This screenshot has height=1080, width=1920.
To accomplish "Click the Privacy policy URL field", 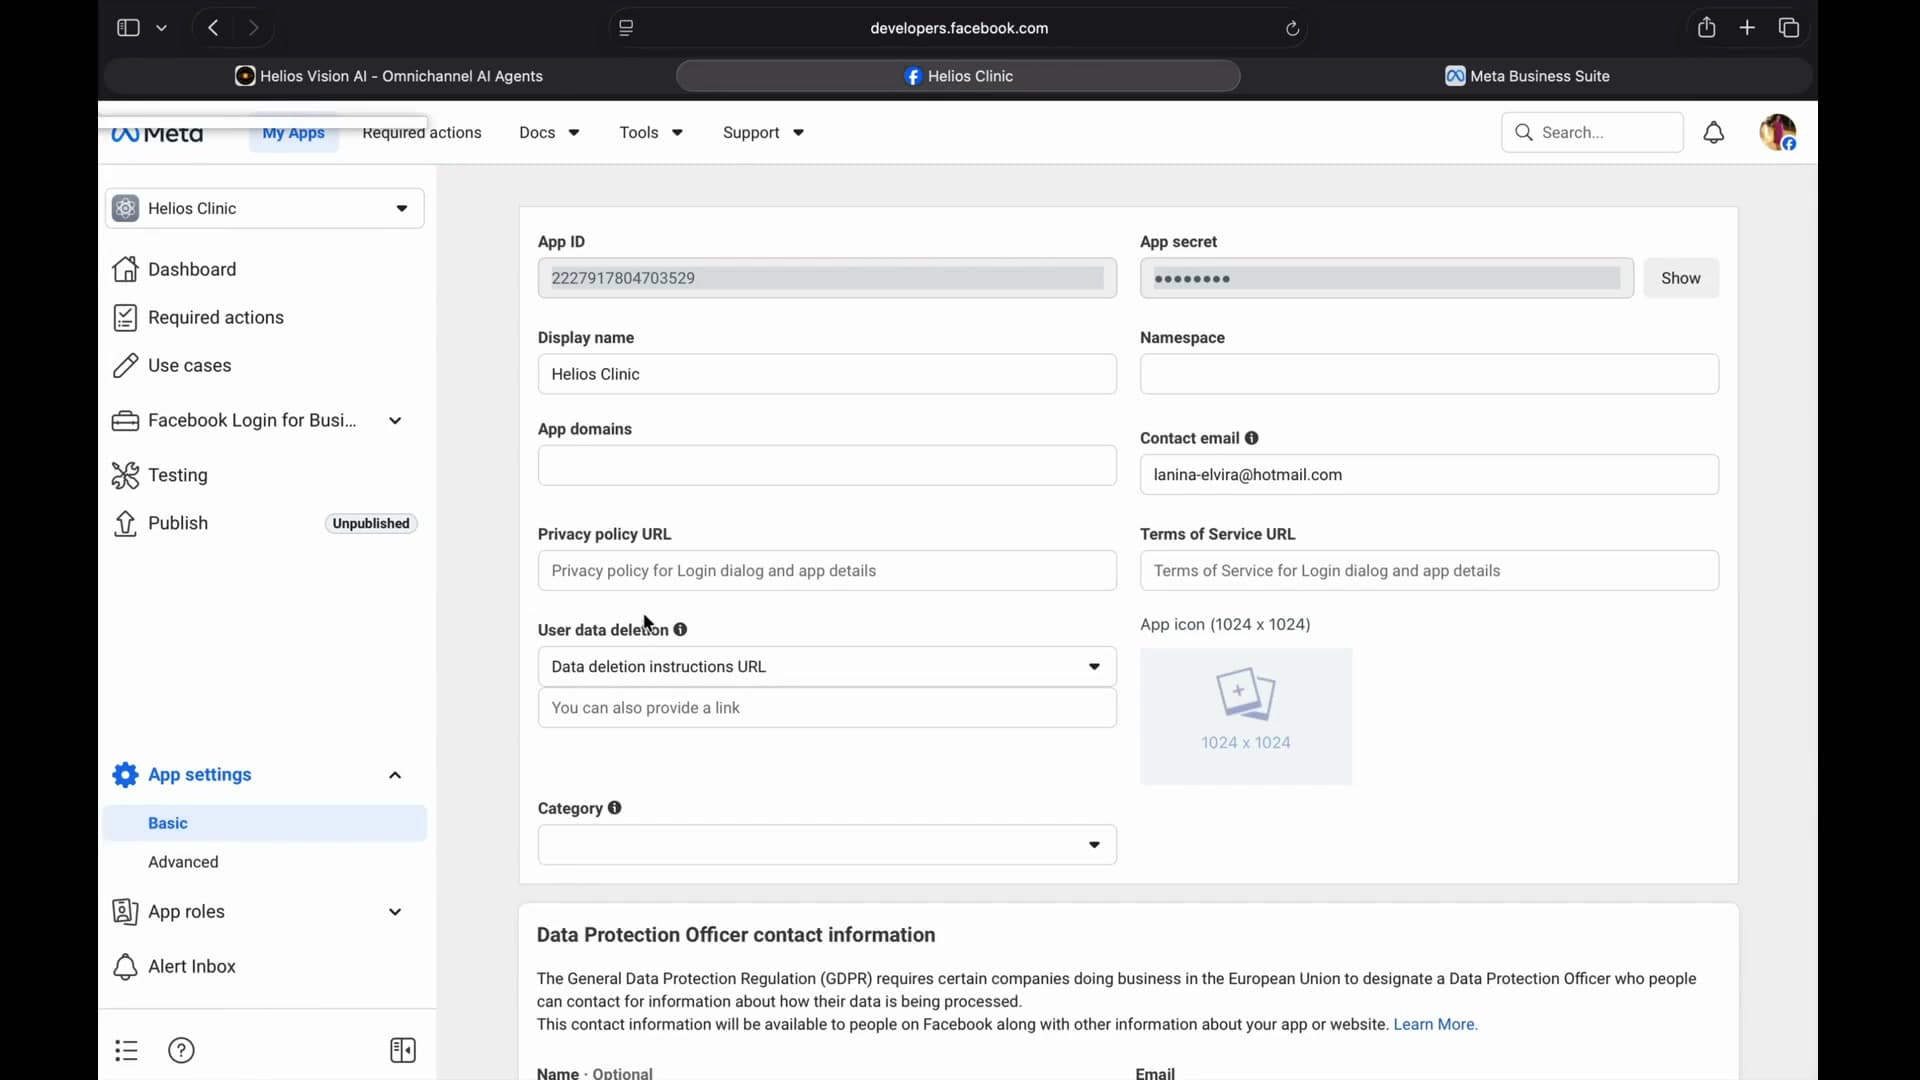I will pyautogui.click(x=827, y=571).
